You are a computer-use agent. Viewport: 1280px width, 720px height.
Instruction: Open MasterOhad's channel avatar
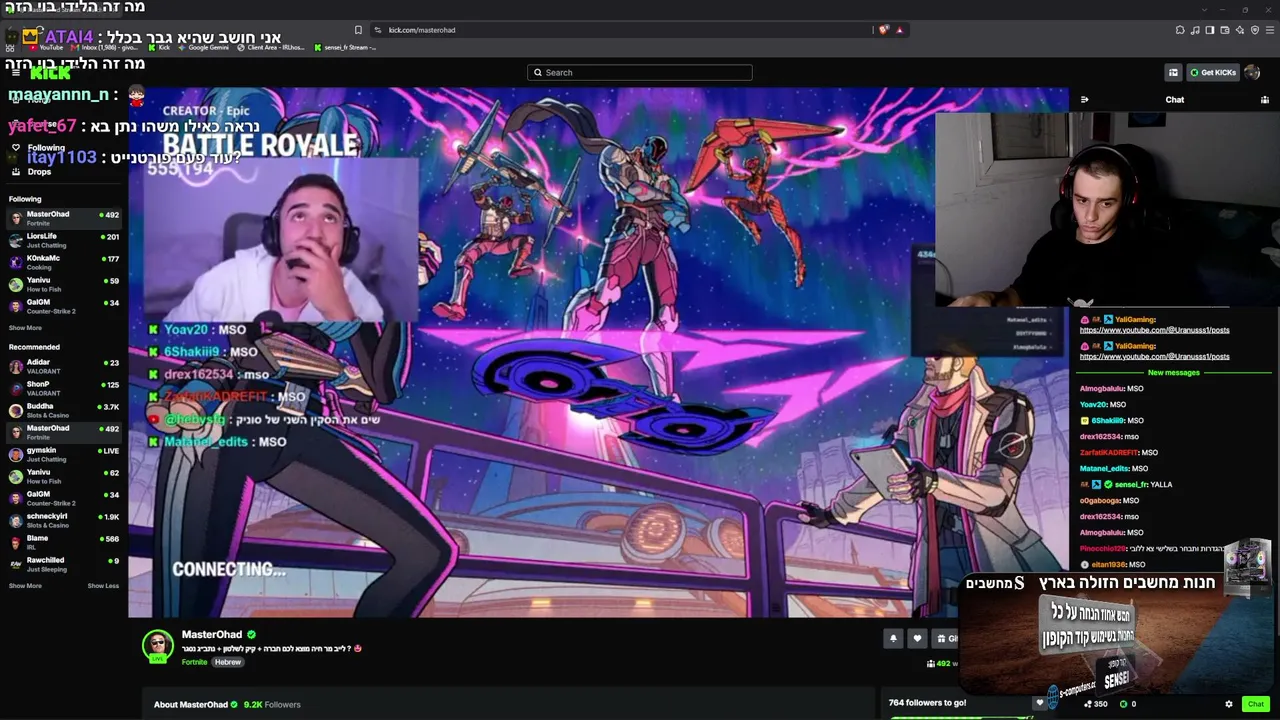[158, 646]
